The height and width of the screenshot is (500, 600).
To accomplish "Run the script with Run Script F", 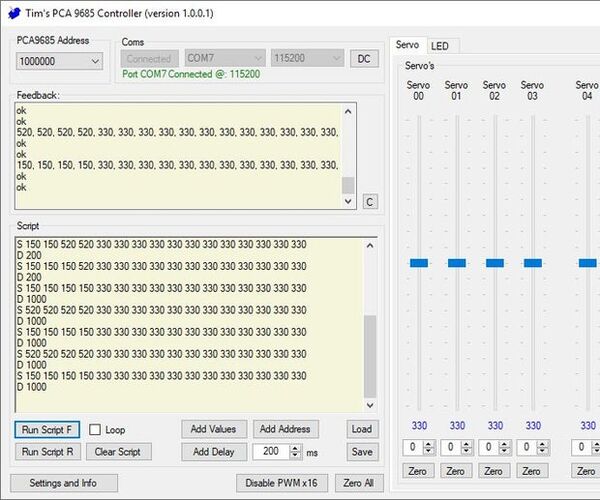I will [x=47, y=430].
